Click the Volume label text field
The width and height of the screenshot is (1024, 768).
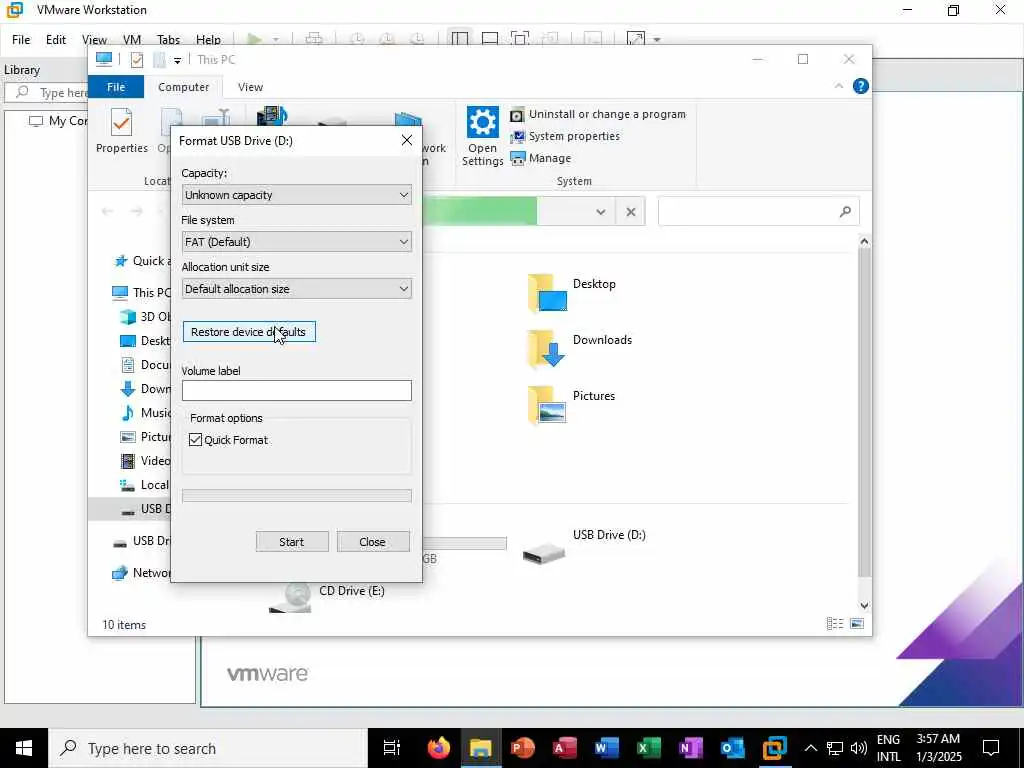pos(296,391)
